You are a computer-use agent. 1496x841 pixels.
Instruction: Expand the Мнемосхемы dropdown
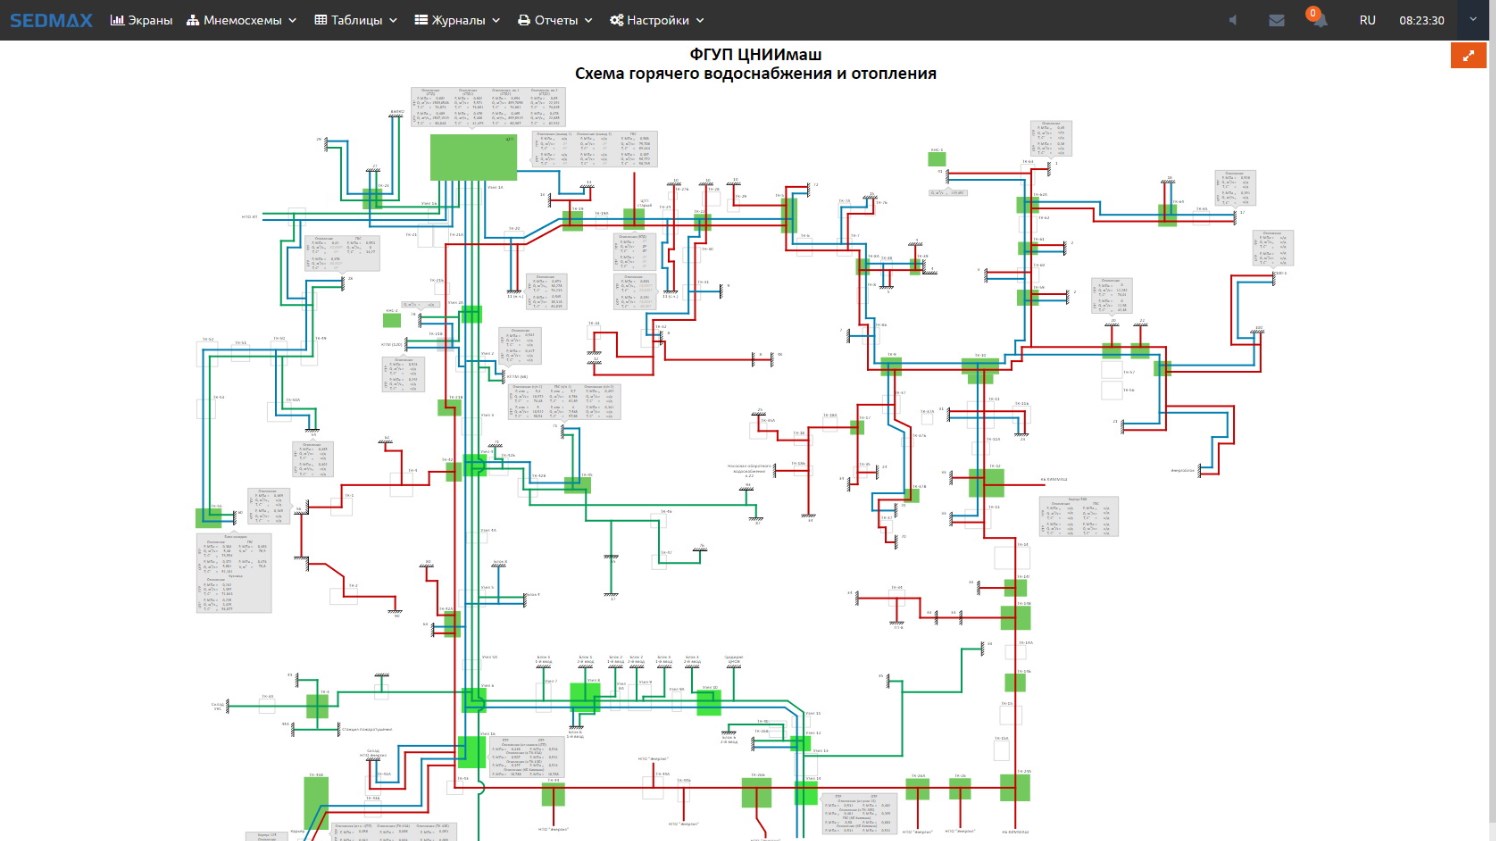click(x=241, y=20)
